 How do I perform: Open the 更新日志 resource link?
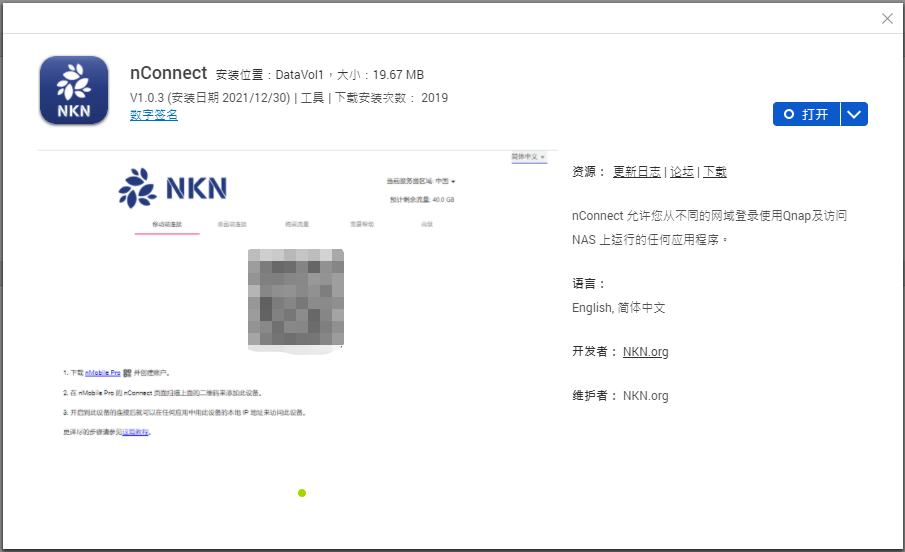tap(637, 171)
